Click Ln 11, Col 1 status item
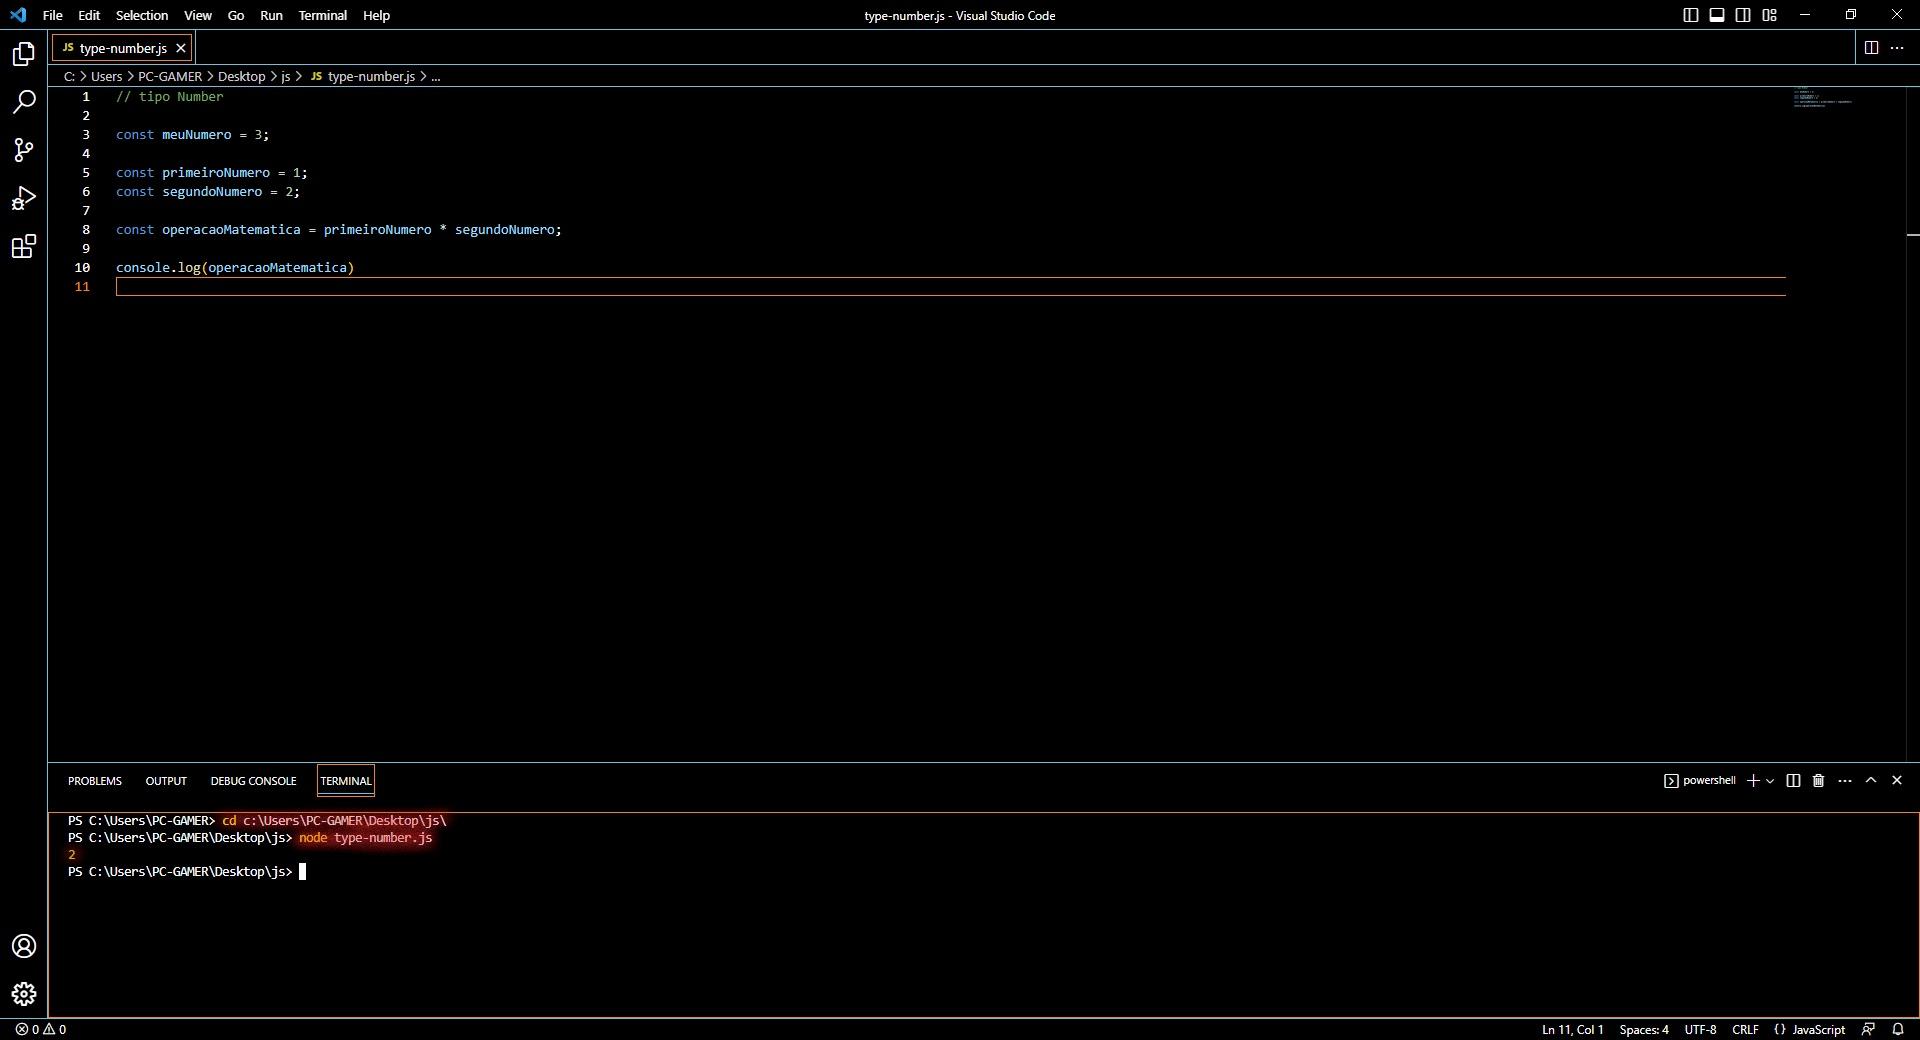The image size is (1920, 1040). 1572,1029
